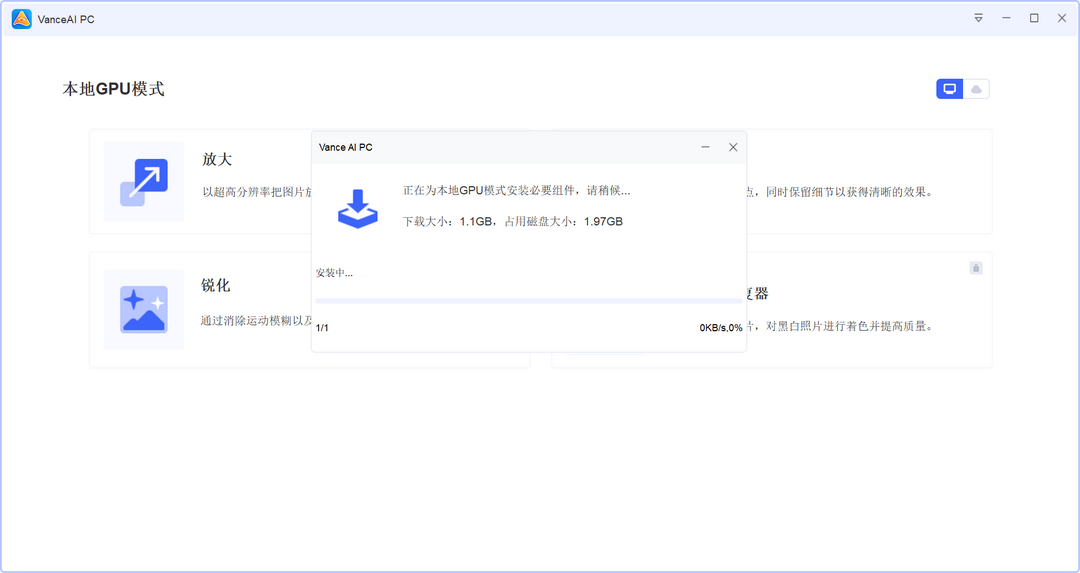Screen dimensions: 1080x573
Task: Maximize the VanceAI PC main window
Action: point(1034,18)
